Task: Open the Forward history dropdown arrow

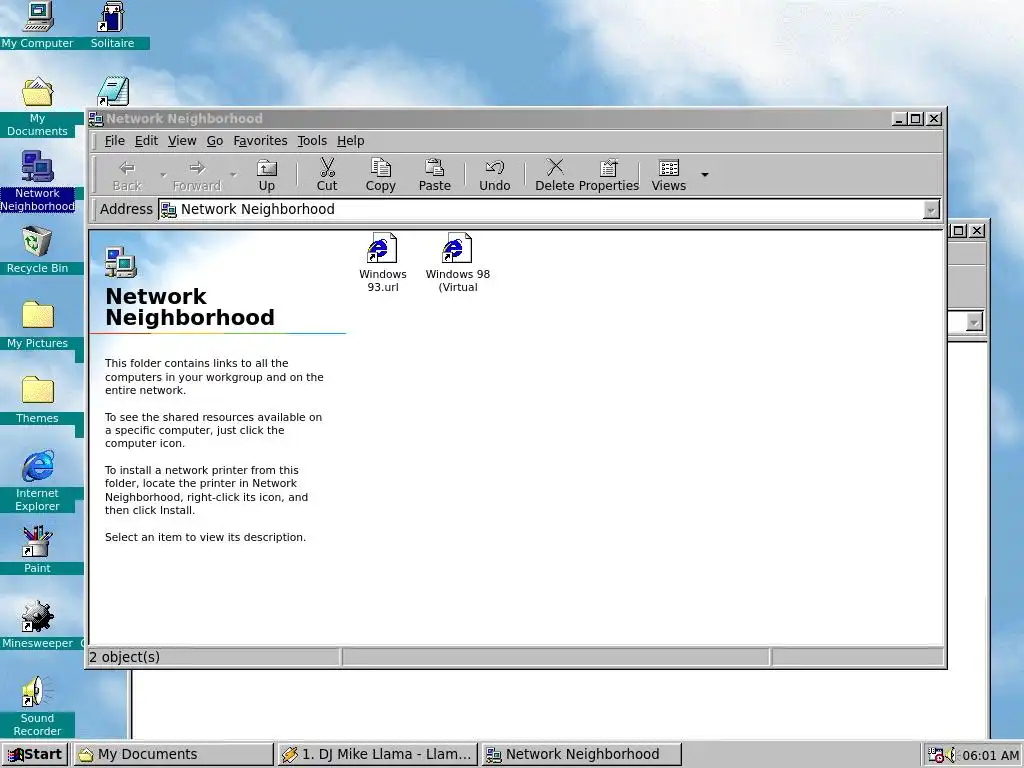Action: (x=233, y=175)
